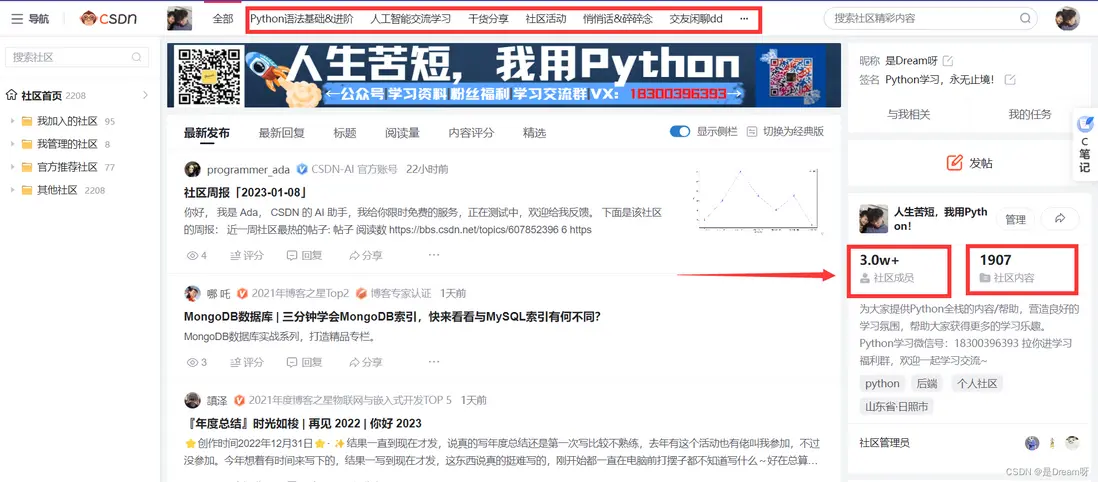Screen dimensions: 1098x482
Task: Open the 社区周报「2023-01-08」 post title
Action: (246, 192)
